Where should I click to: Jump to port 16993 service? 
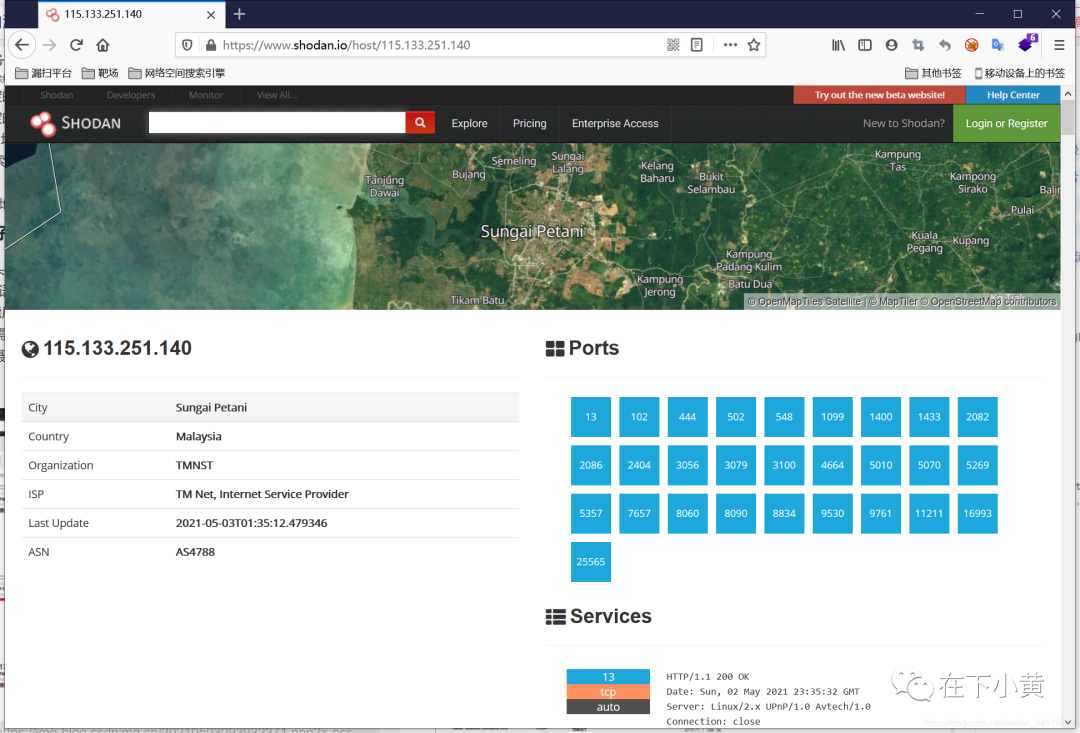point(977,513)
